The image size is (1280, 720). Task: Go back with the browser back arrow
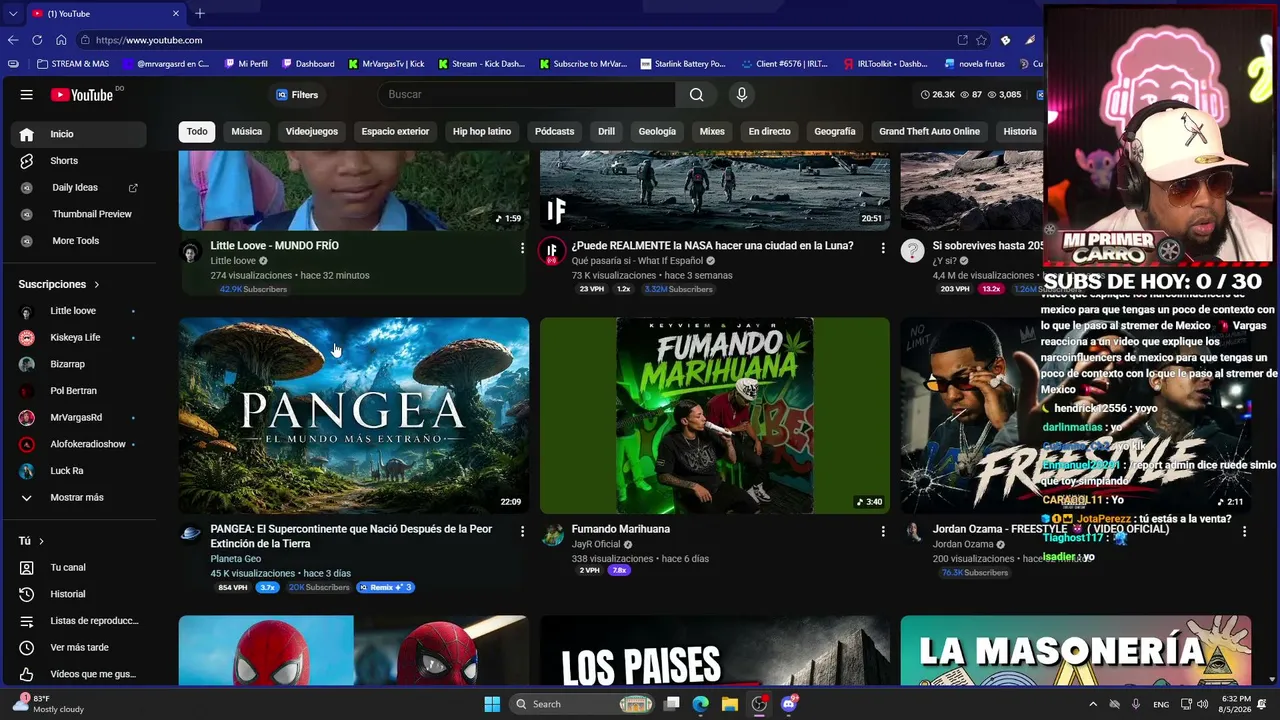tap(13, 40)
